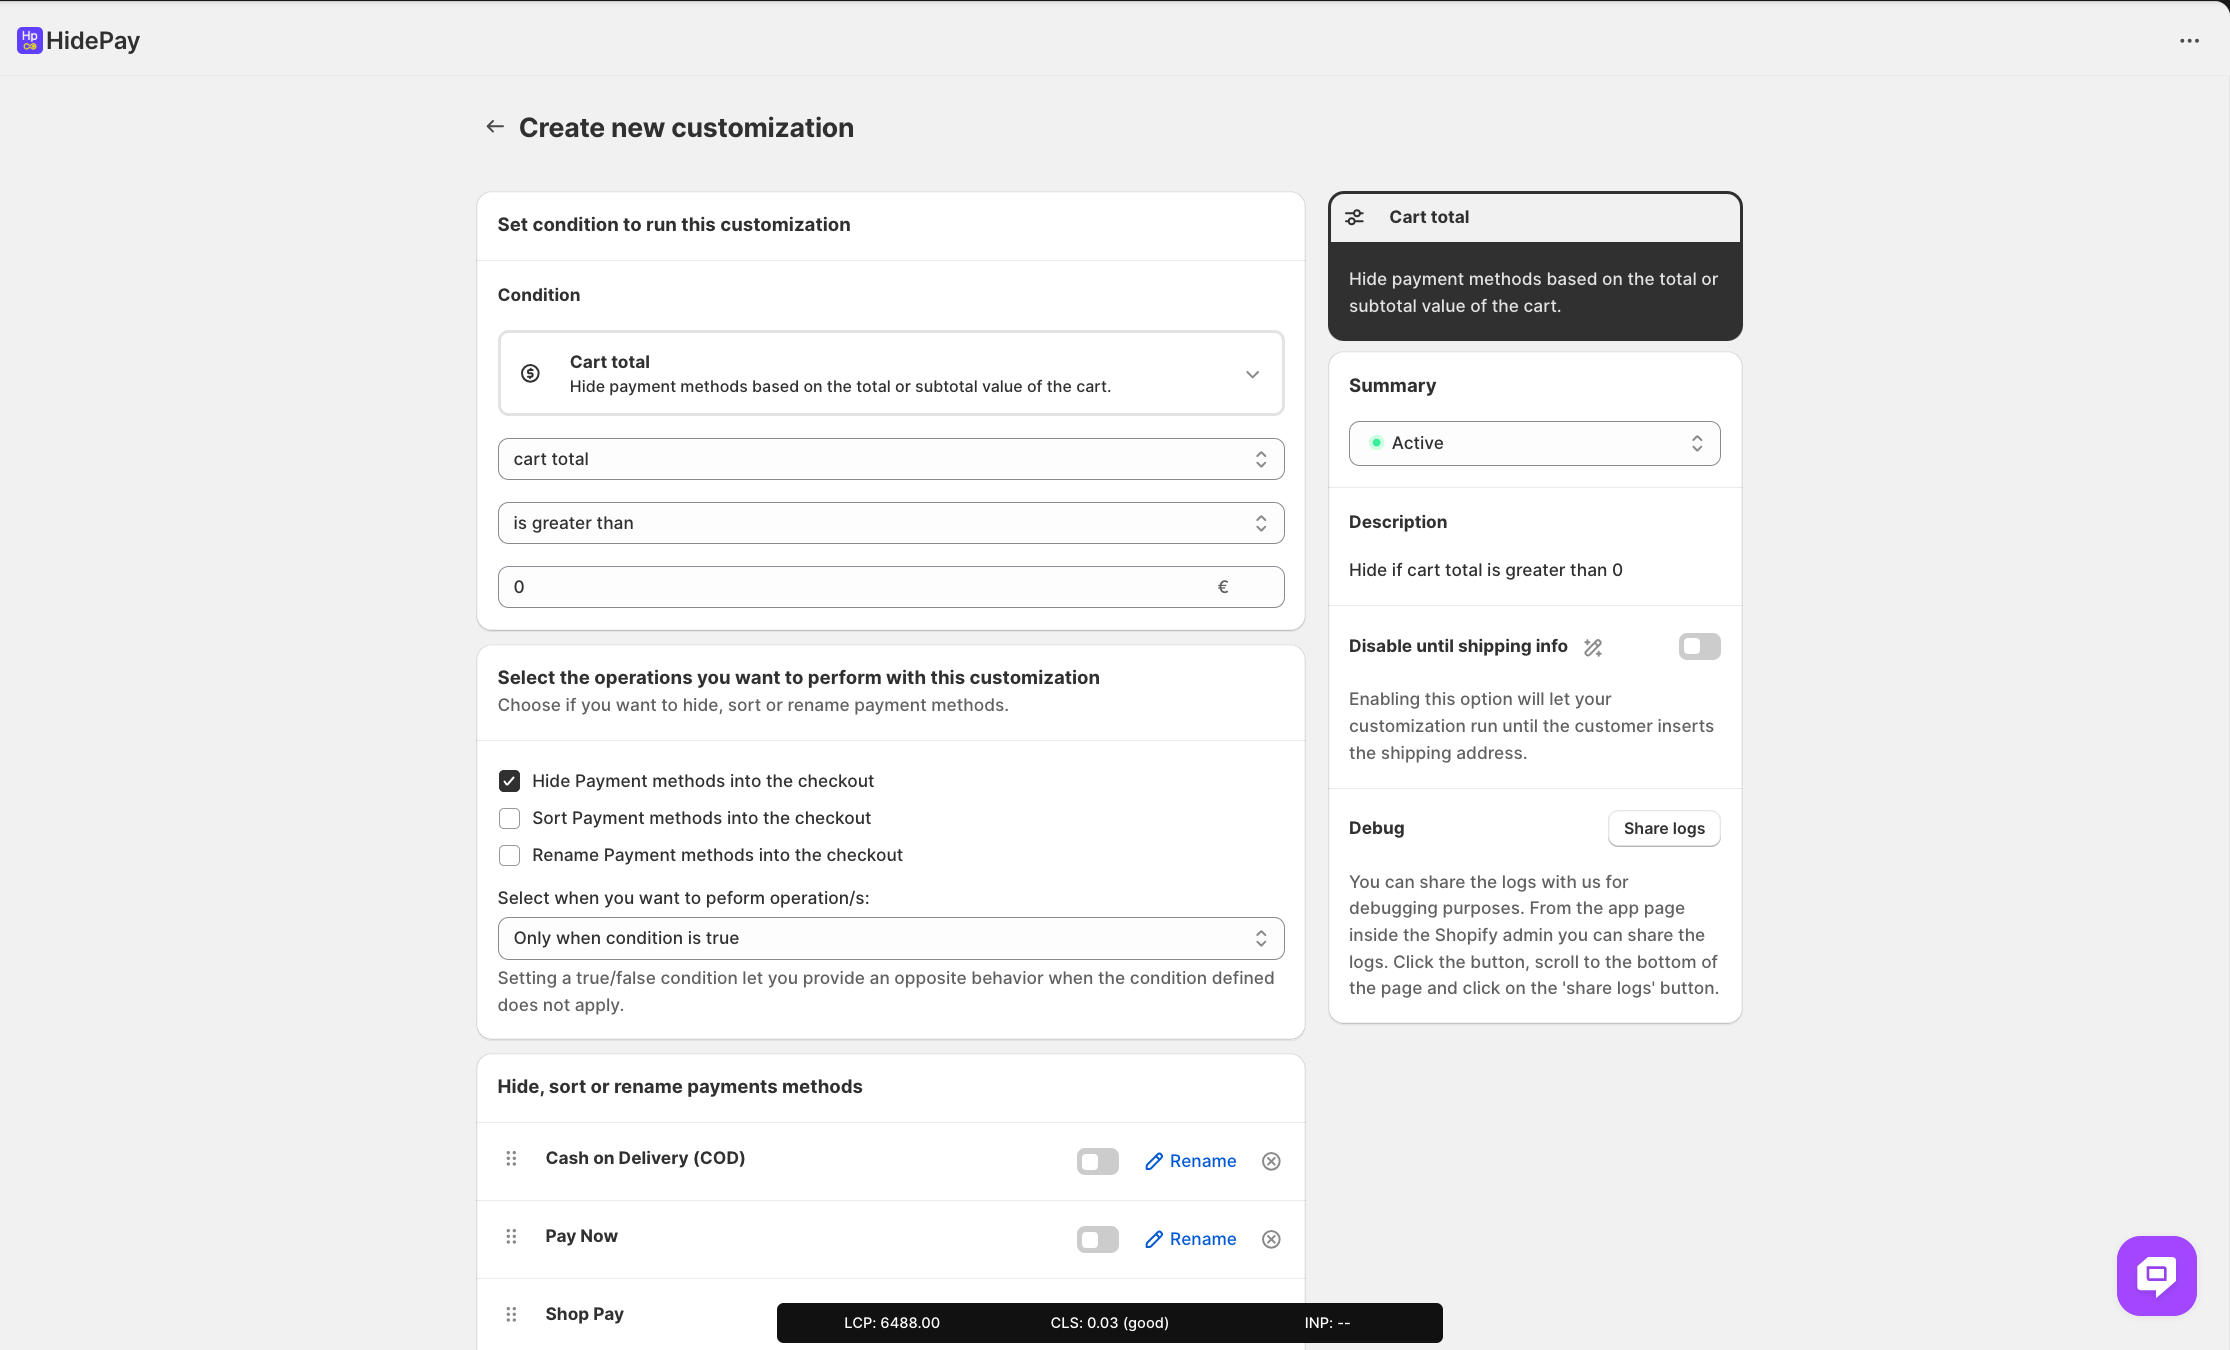2230x1350 pixels.
Task: Open the Active status dropdown
Action: (x=1534, y=443)
